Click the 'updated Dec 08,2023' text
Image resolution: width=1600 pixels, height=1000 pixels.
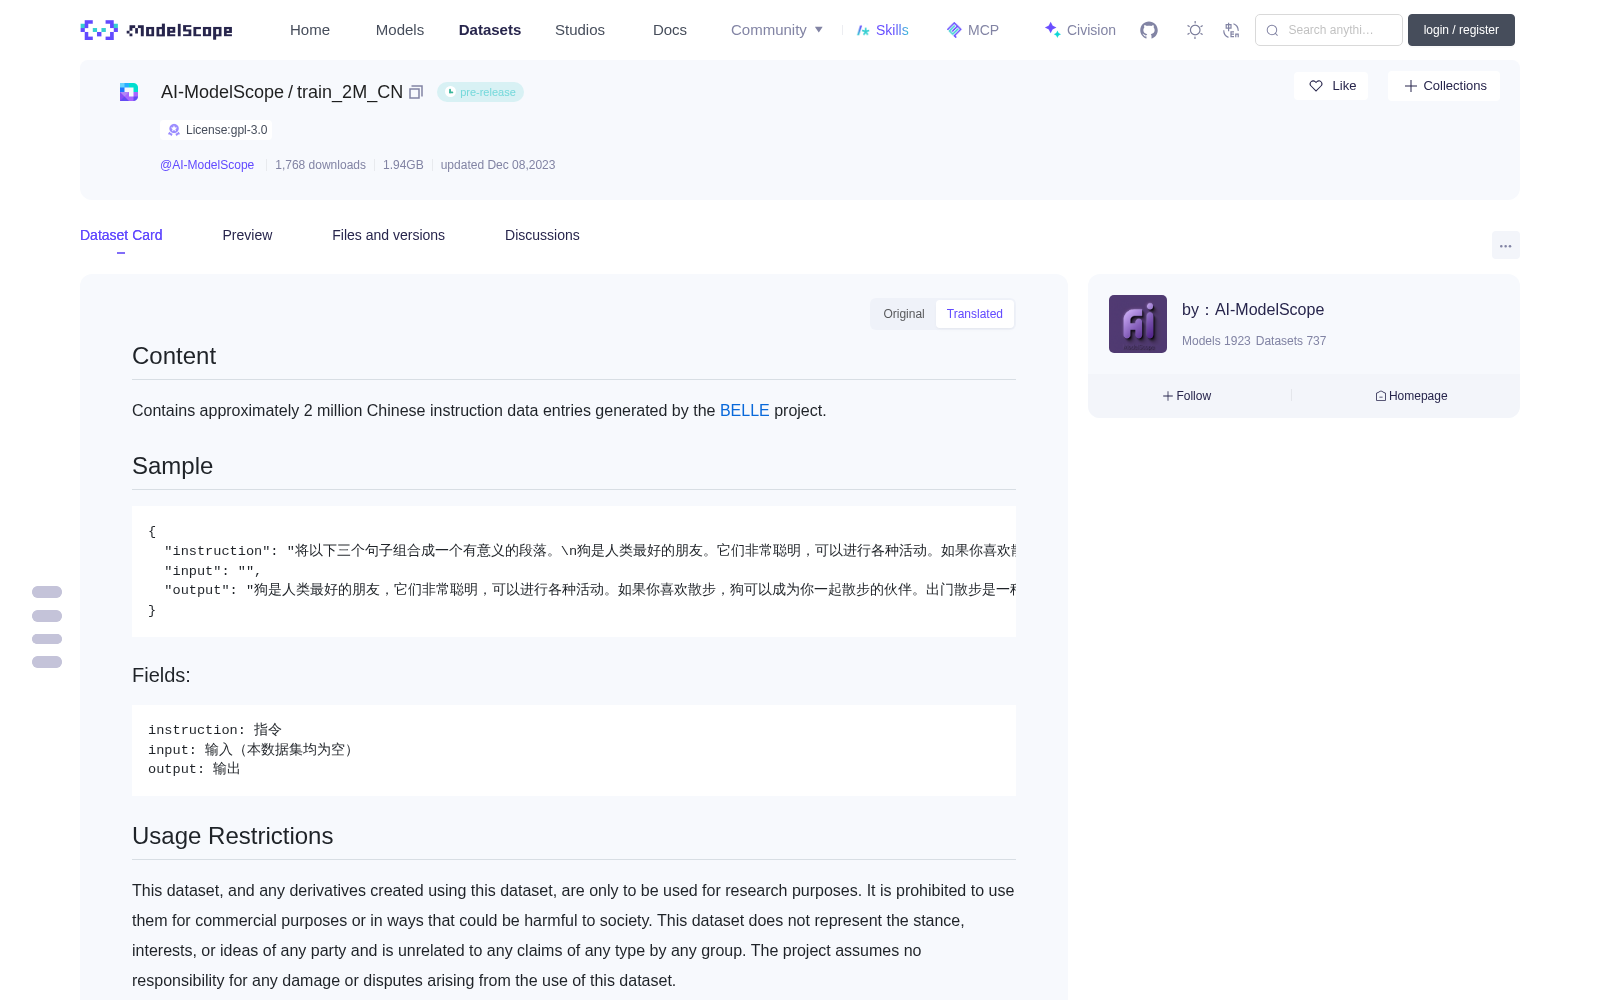[x=498, y=165]
